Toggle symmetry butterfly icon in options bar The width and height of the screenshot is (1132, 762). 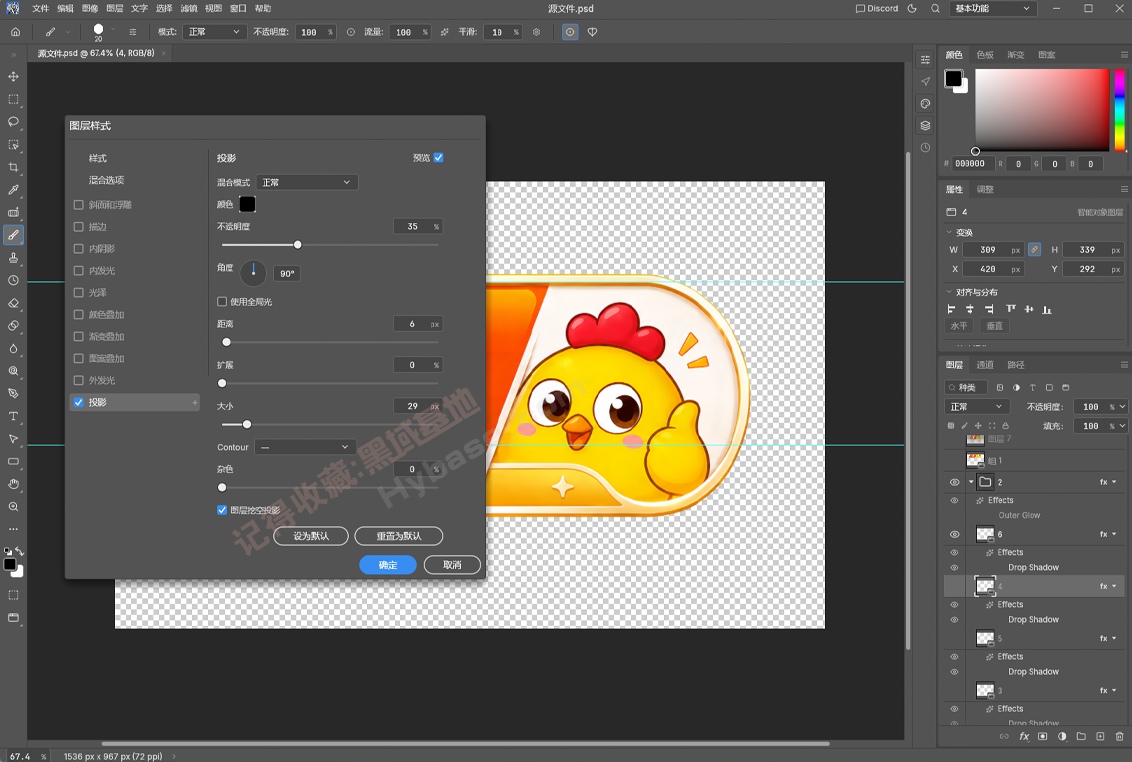[592, 32]
